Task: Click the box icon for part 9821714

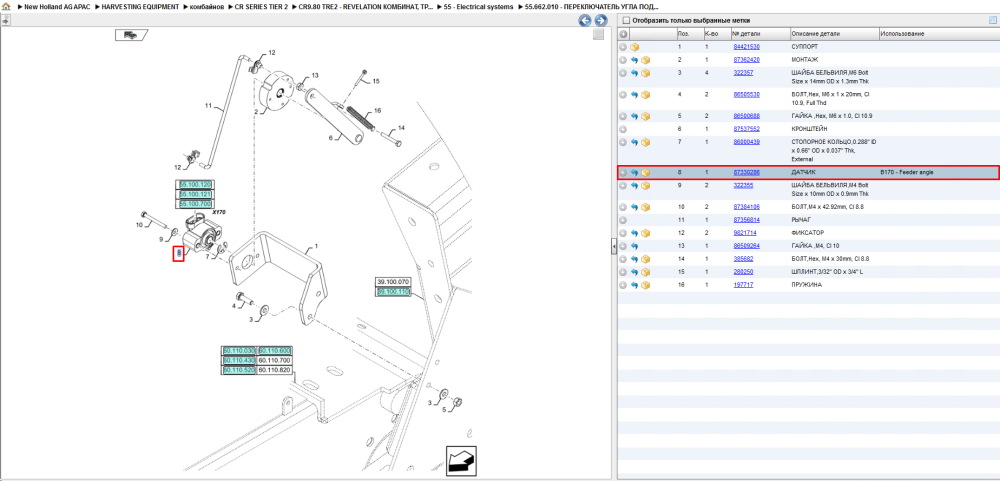Action: [645, 233]
